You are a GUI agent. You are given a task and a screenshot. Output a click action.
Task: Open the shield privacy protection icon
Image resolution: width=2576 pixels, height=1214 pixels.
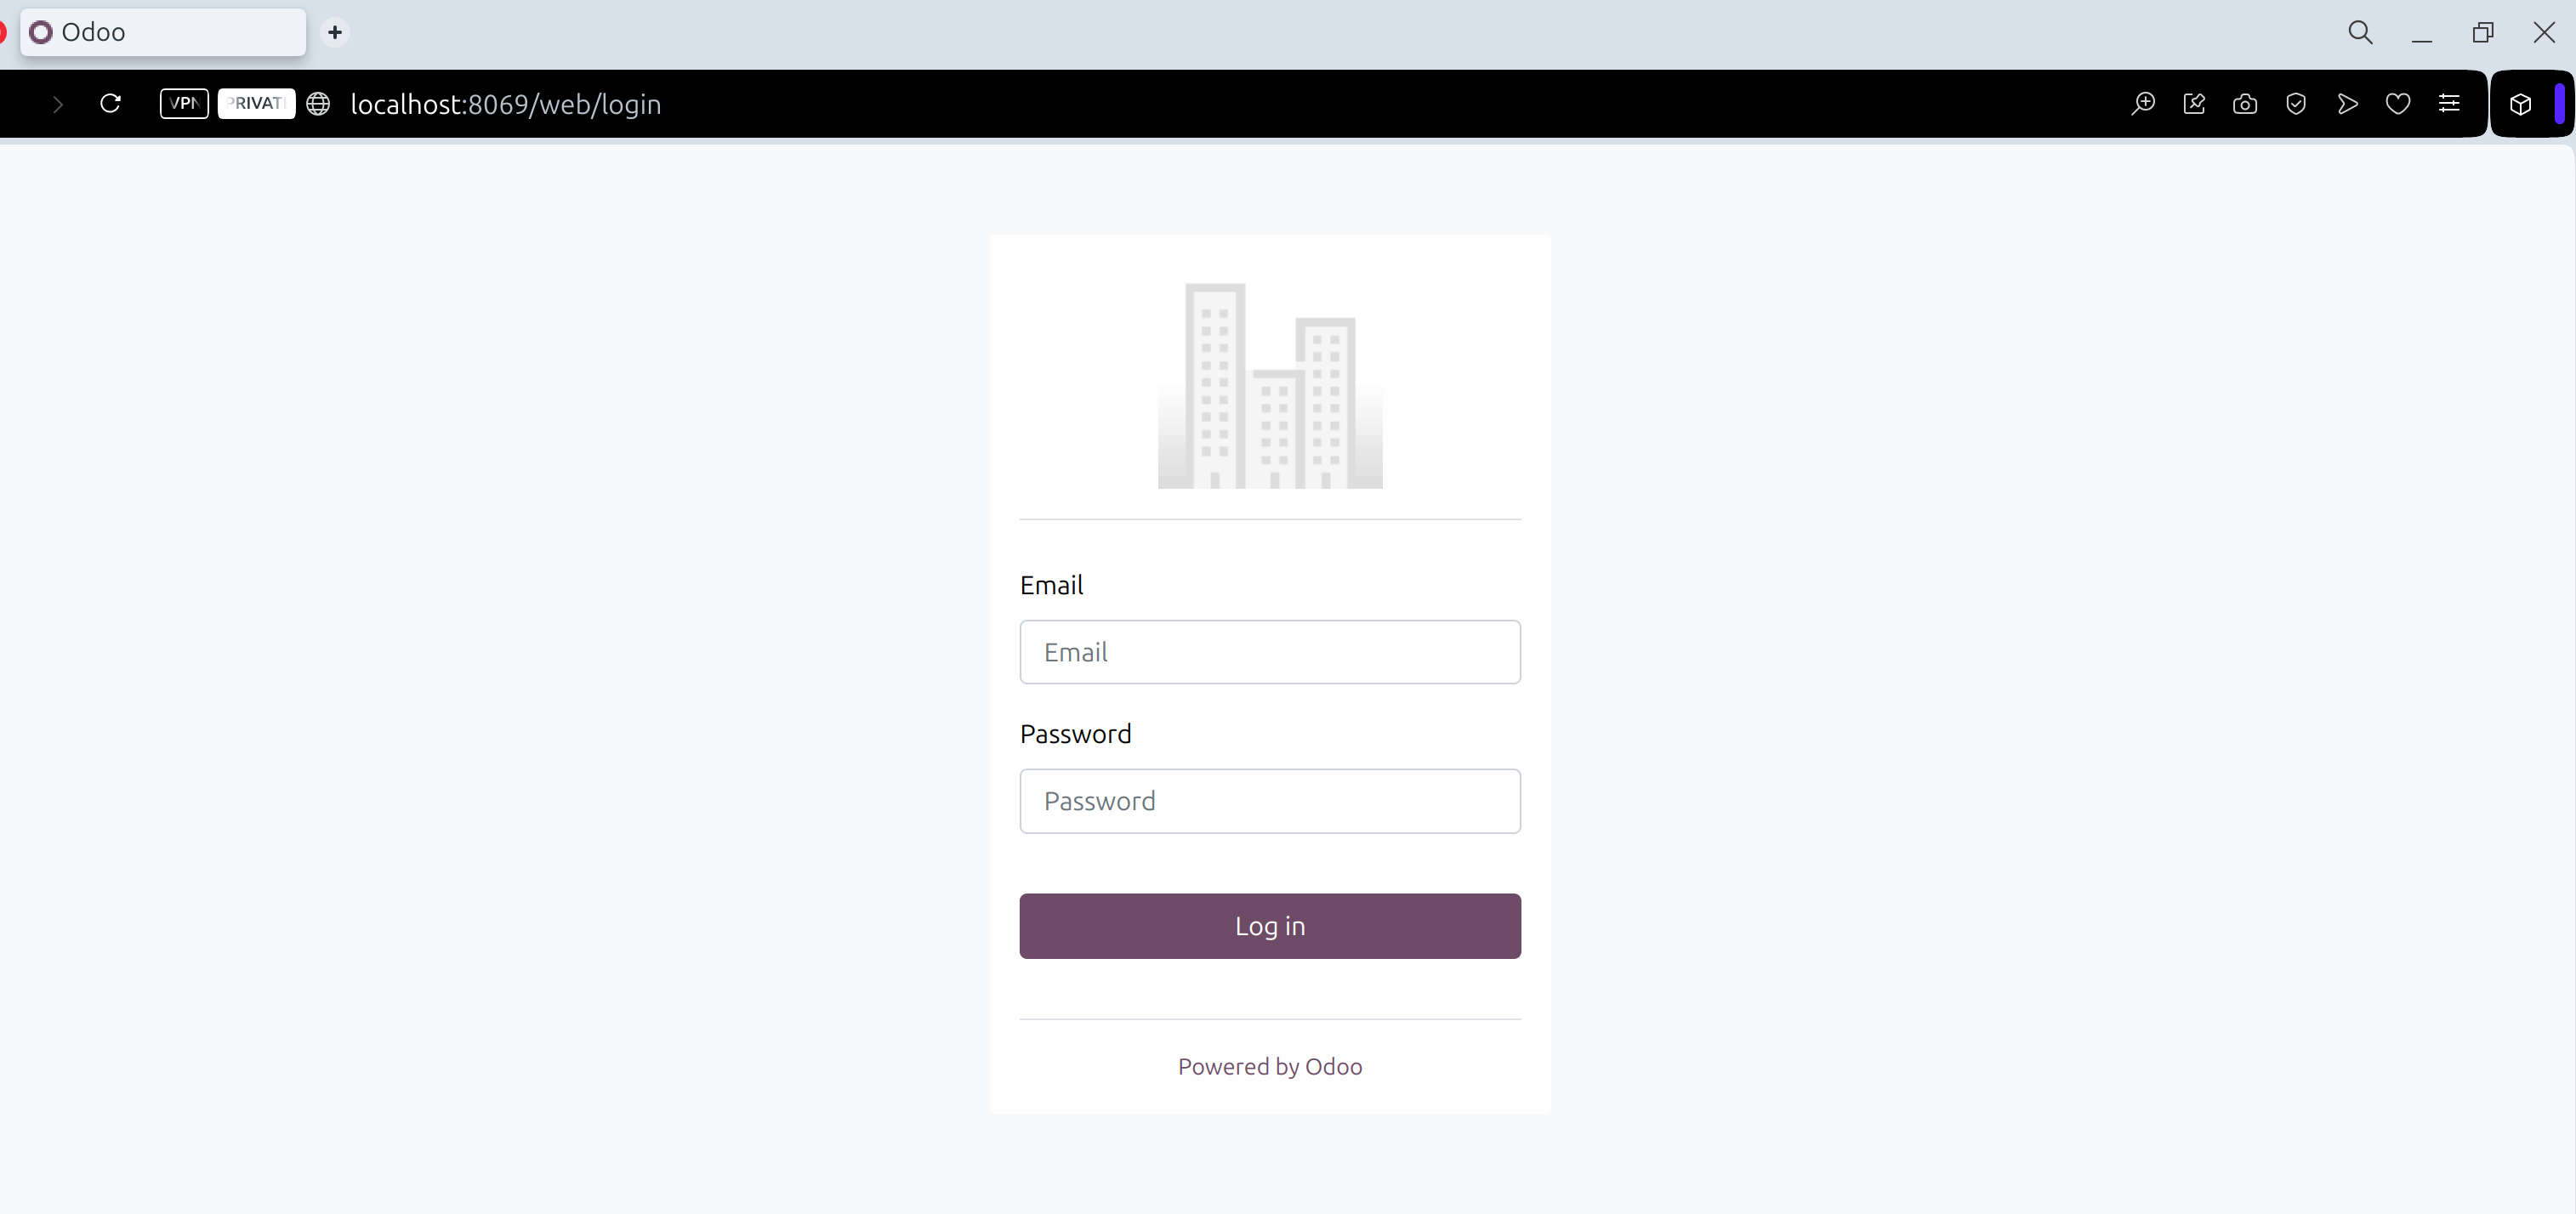pyautogui.click(x=2296, y=104)
